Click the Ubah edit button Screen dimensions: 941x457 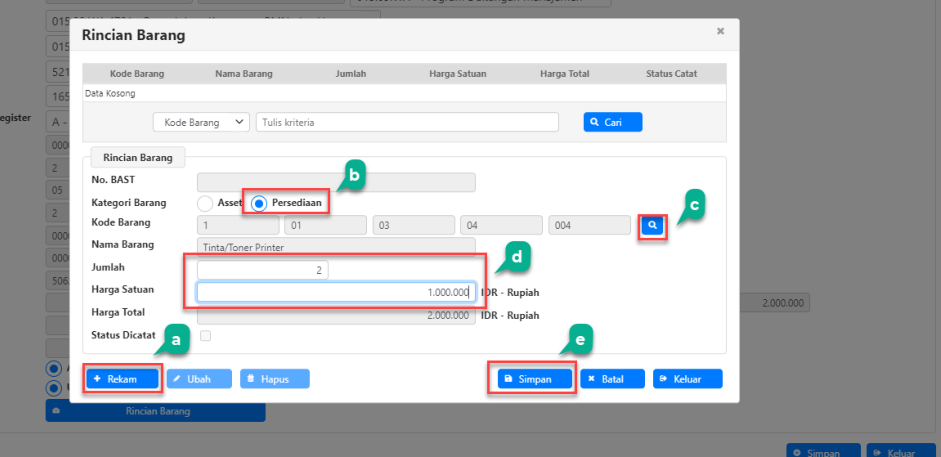pos(200,379)
